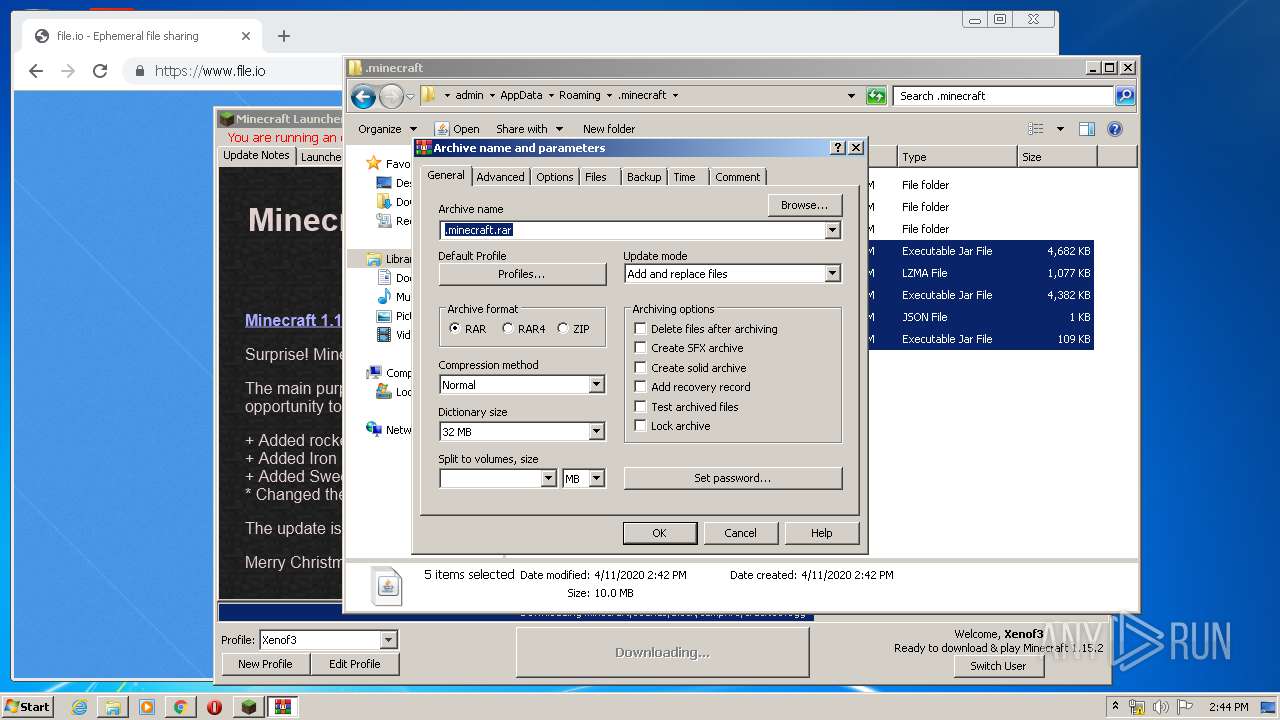Open the MB unit dropdown
1280x720 pixels.
coord(596,479)
